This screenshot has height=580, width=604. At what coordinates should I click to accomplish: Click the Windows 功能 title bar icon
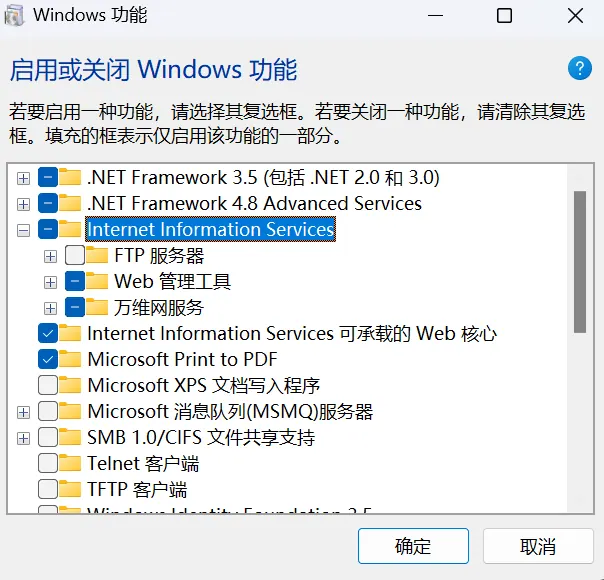click(x=17, y=16)
